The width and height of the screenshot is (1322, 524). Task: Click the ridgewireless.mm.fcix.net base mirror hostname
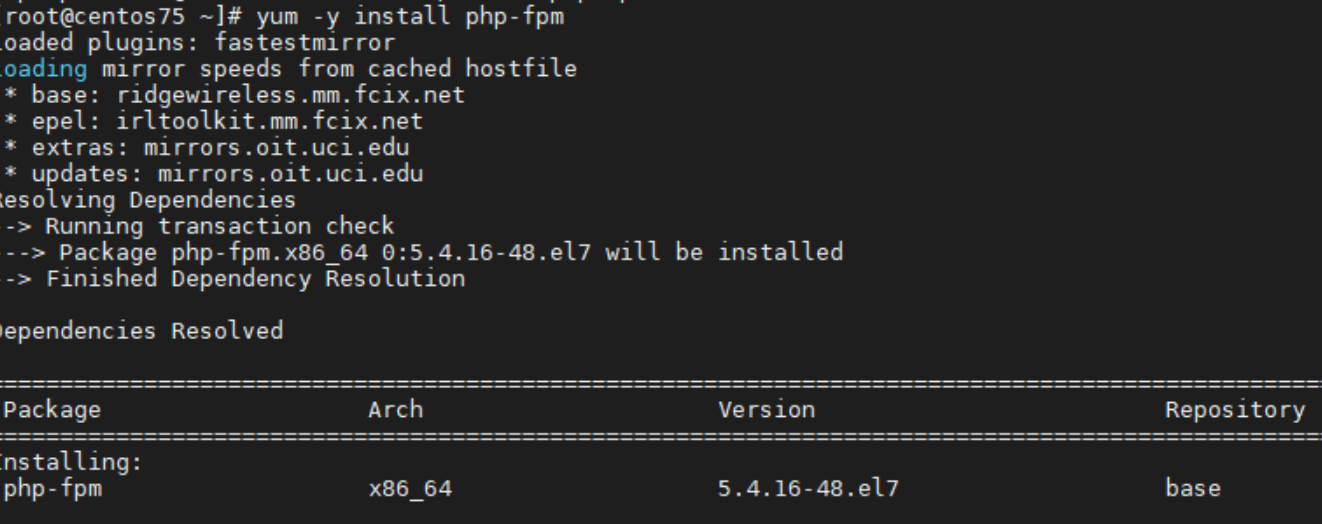click(290, 95)
